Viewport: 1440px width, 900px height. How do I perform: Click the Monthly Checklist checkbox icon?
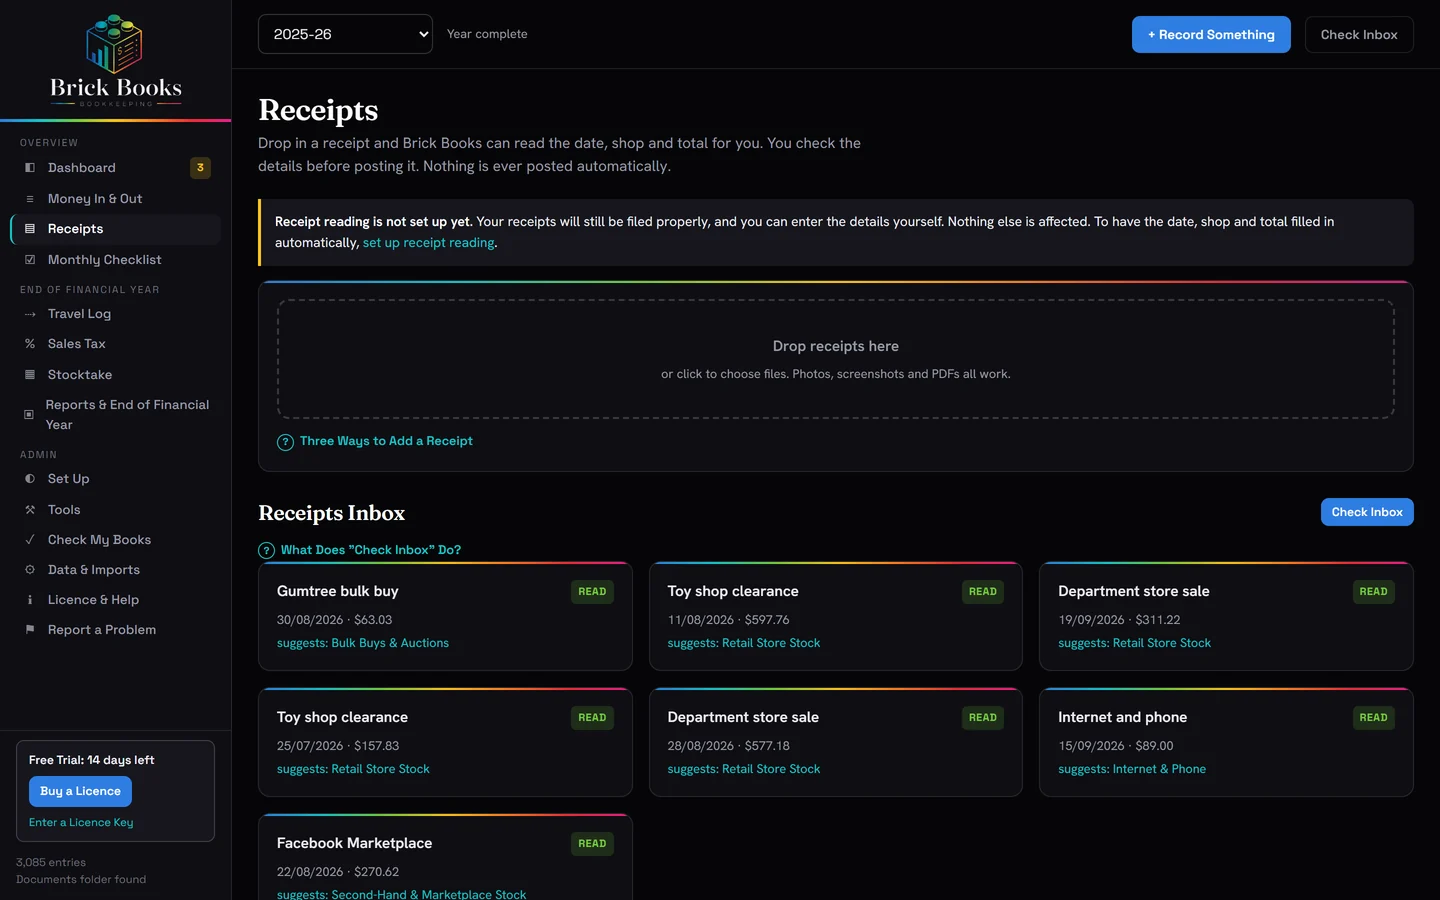pyautogui.click(x=30, y=260)
